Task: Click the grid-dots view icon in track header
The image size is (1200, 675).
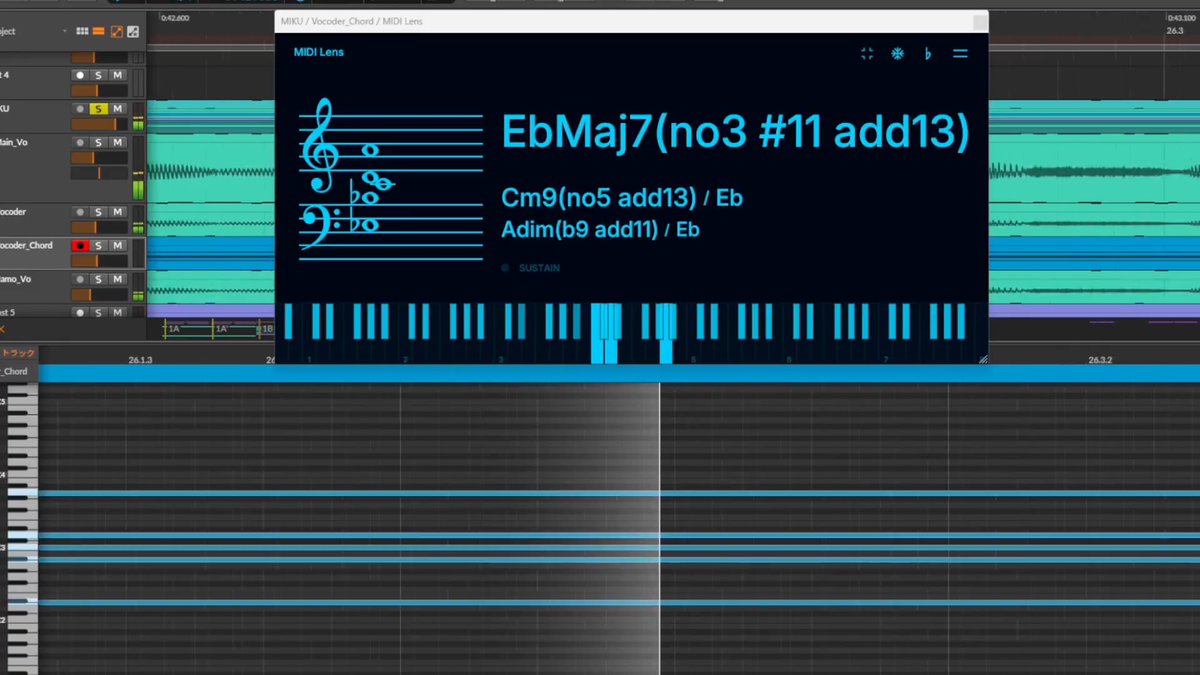Action: (81, 32)
